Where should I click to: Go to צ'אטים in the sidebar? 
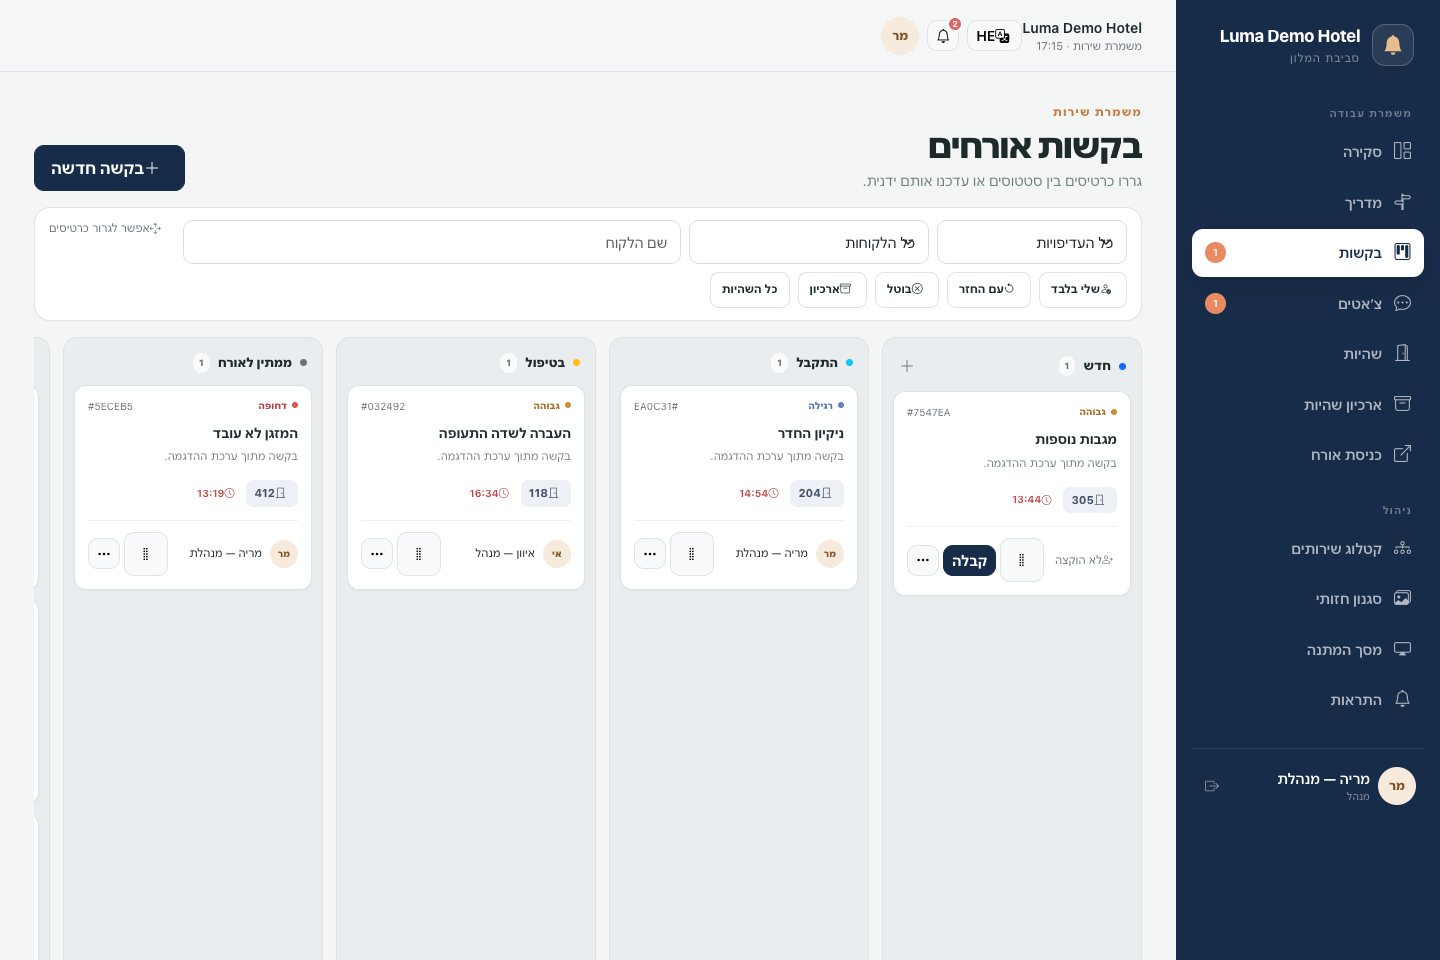click(x=1308, y=304)
